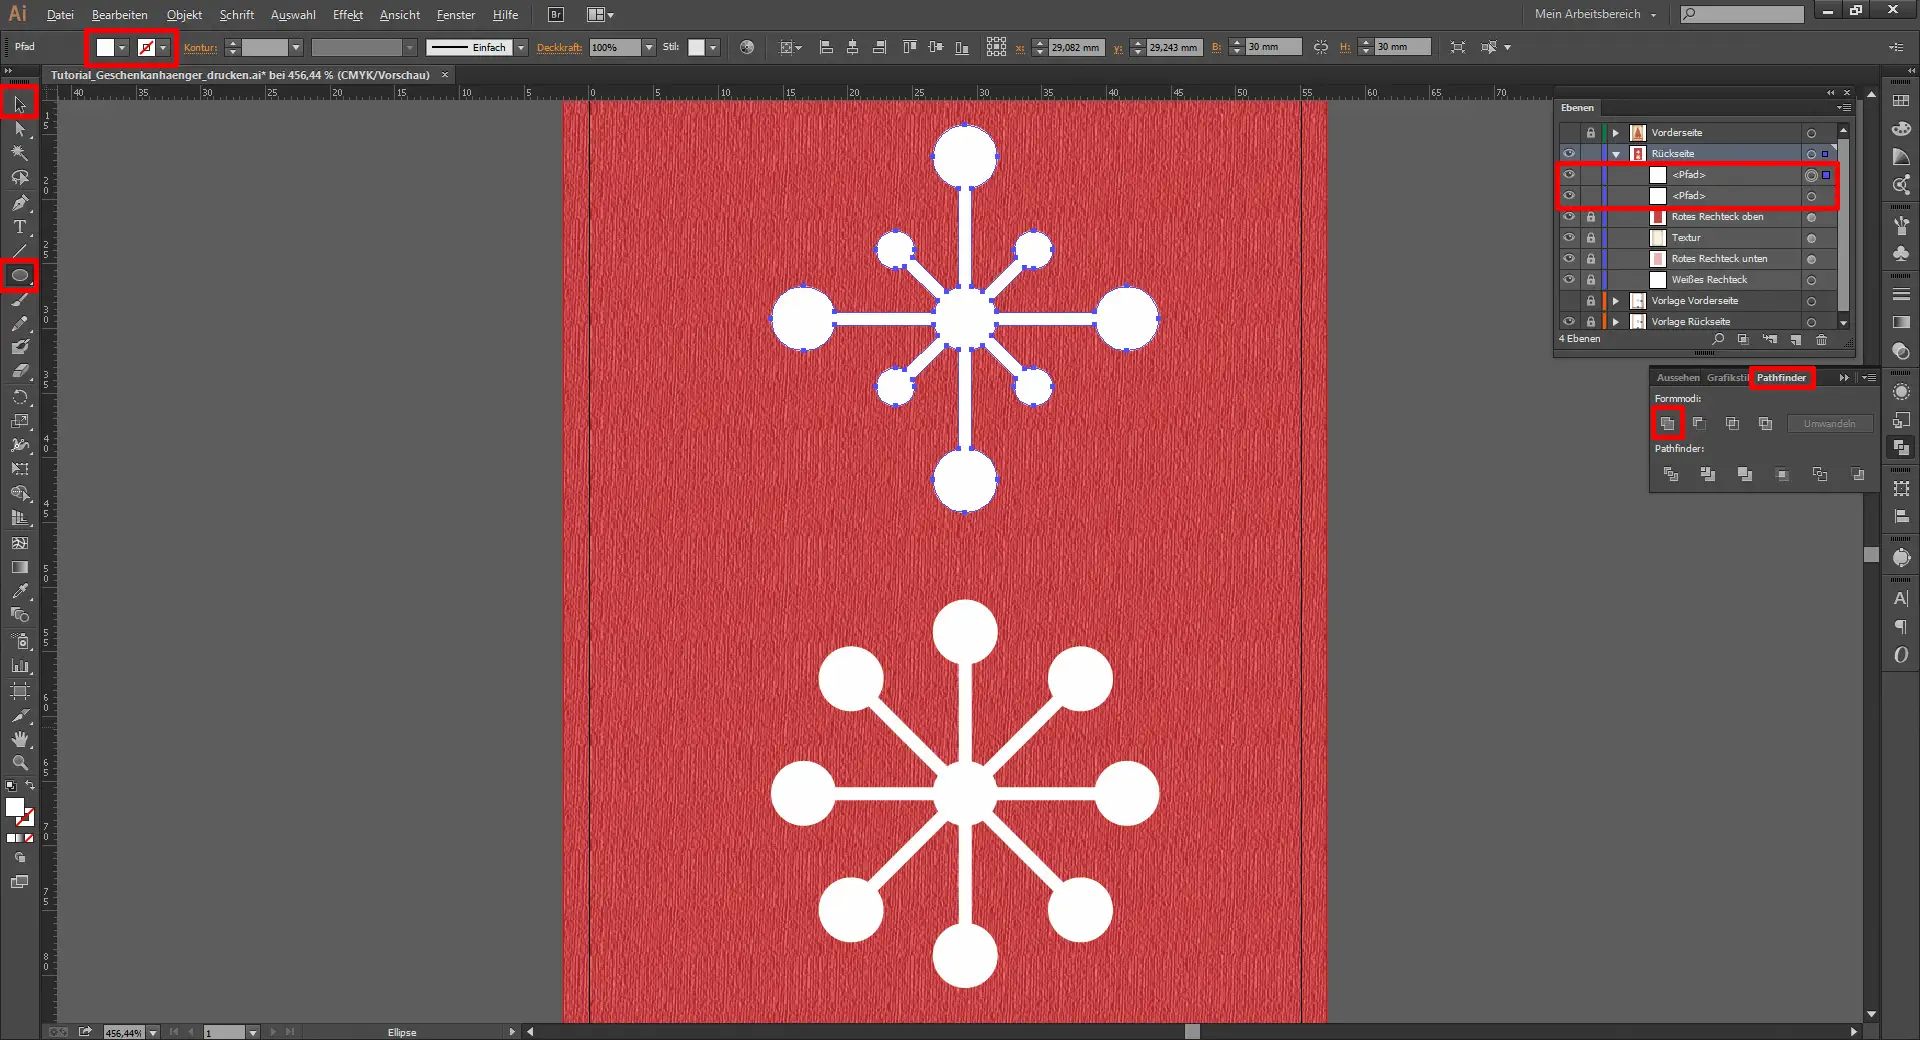Select the Type tool
1920x1040 pixels.
[19, 227]
